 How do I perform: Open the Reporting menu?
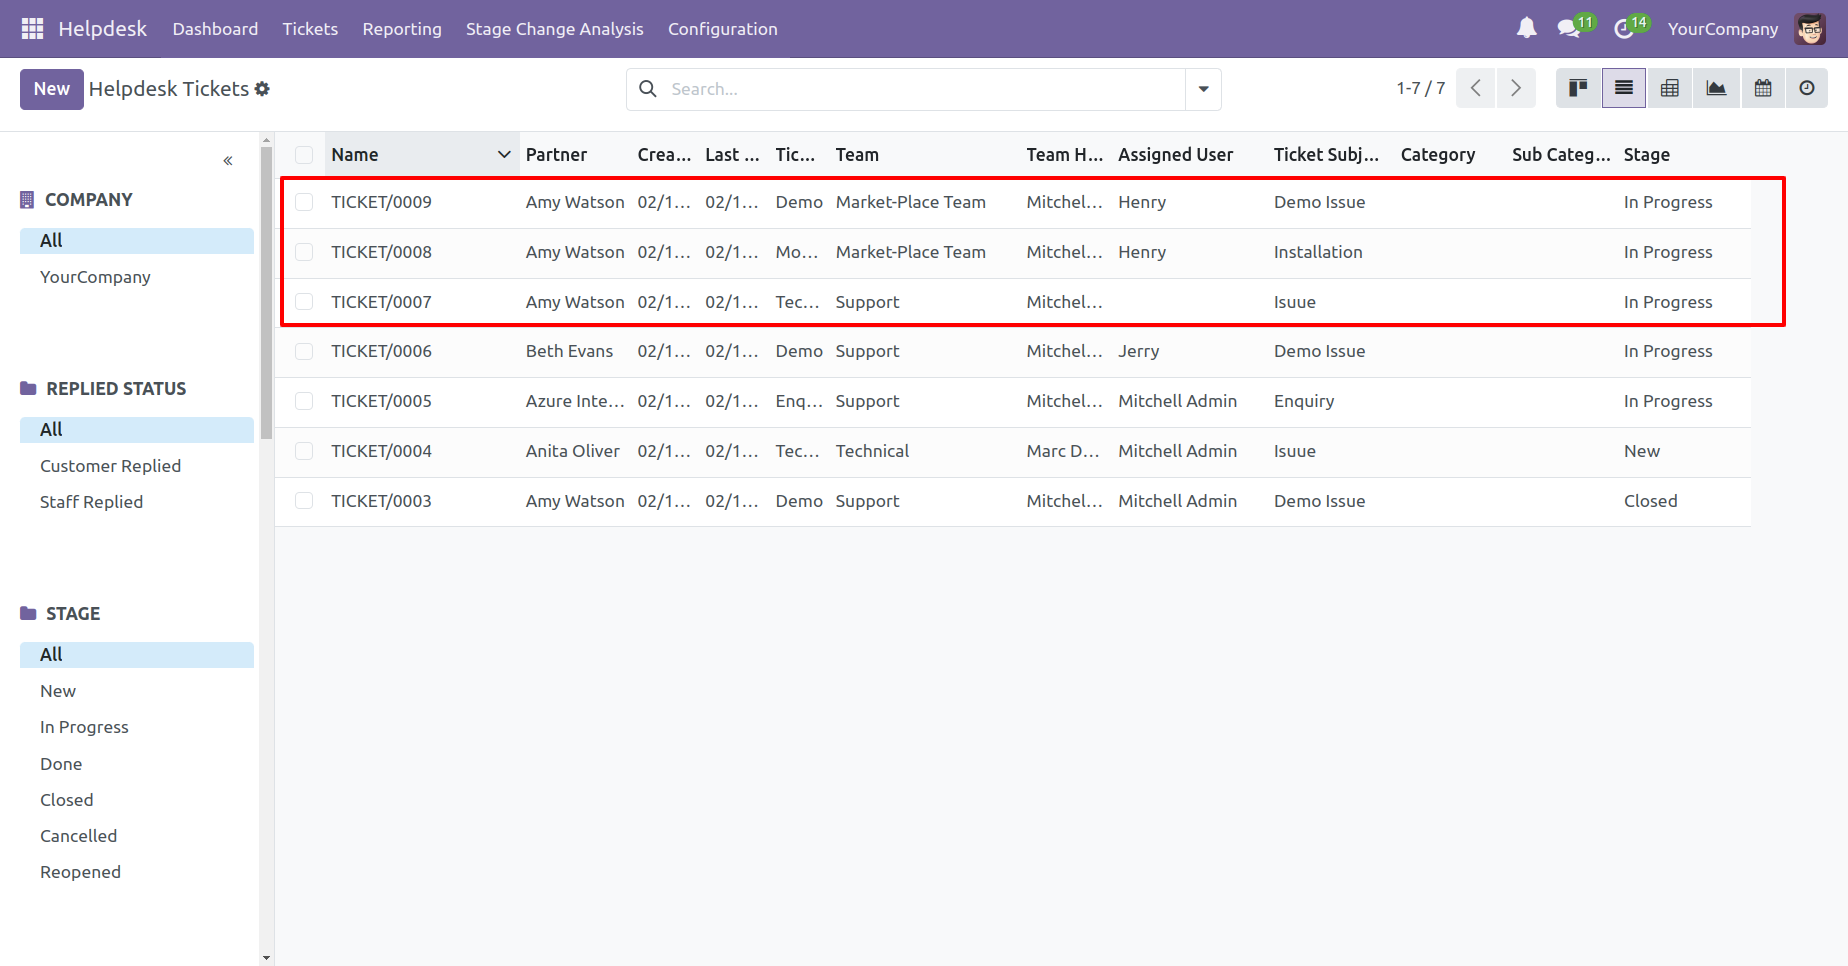402,29
